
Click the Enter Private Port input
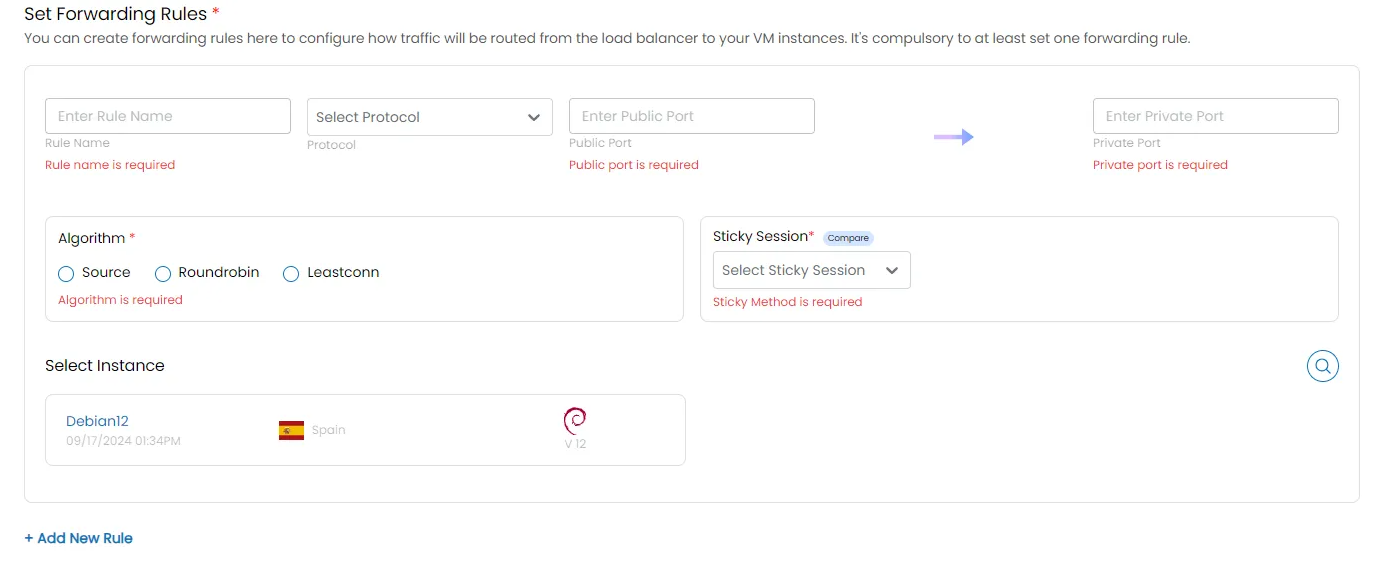tap(1215, 116)
